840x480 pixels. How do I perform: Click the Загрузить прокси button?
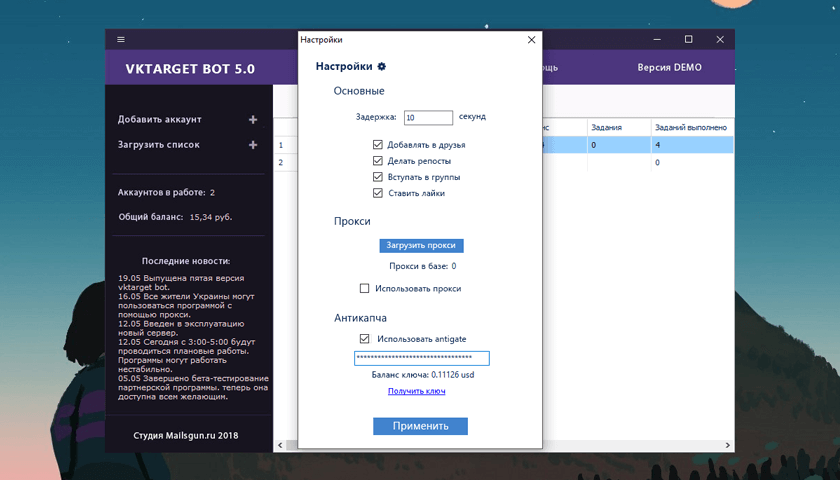tap(421, 245)
